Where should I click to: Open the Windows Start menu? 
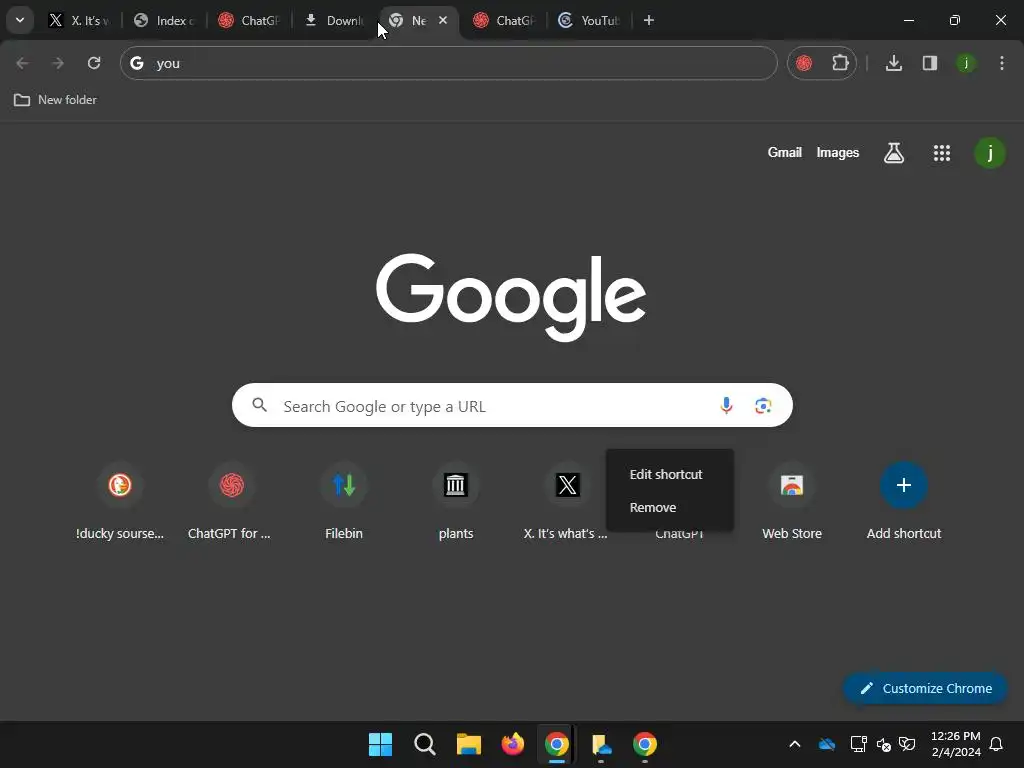coord(380,744)
